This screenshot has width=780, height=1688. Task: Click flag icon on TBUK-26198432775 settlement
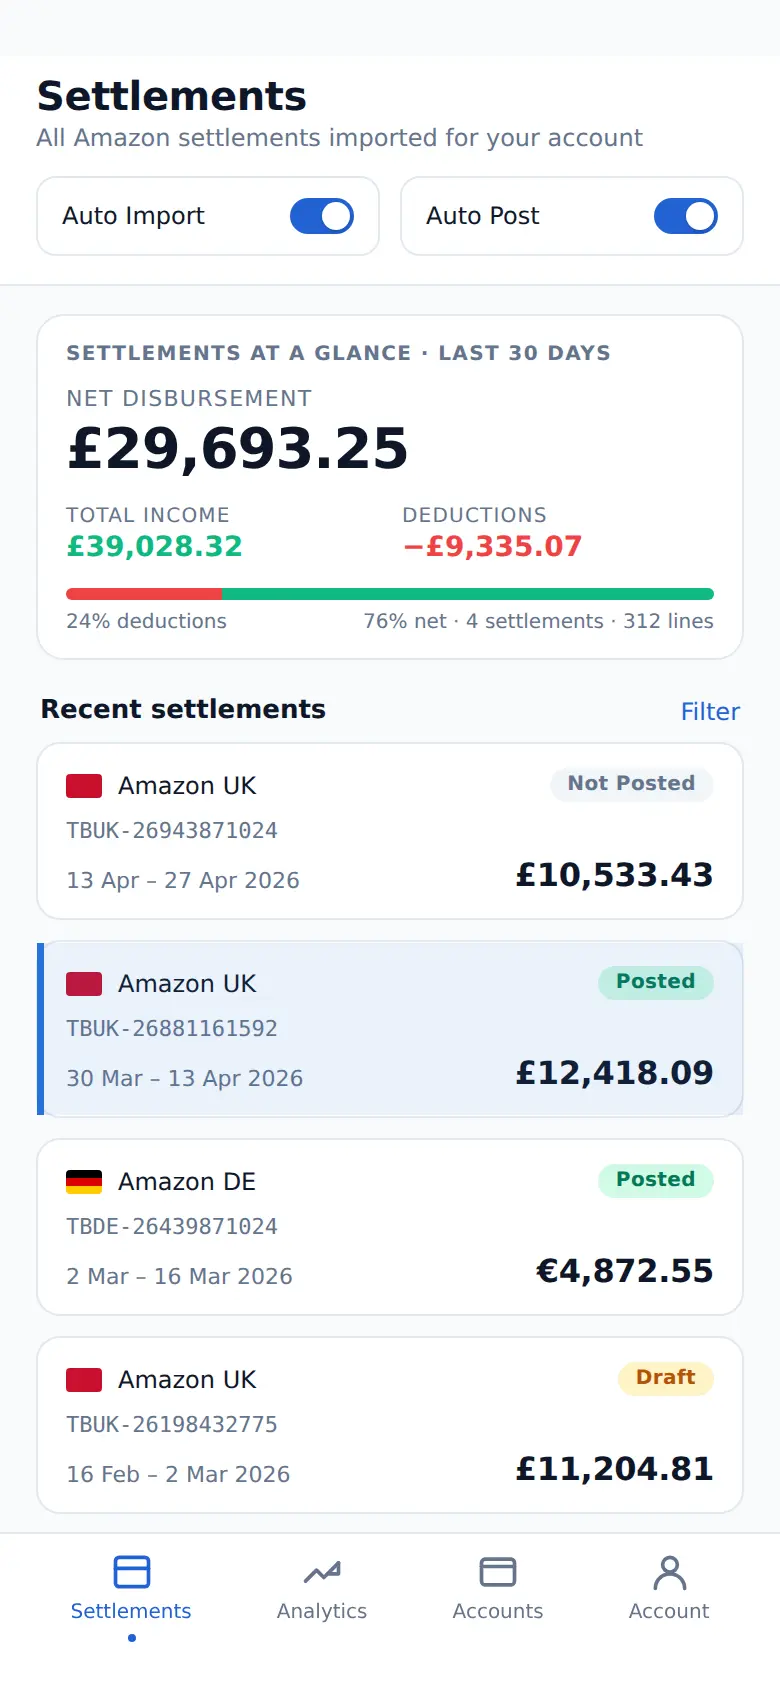click(84, 1380)
